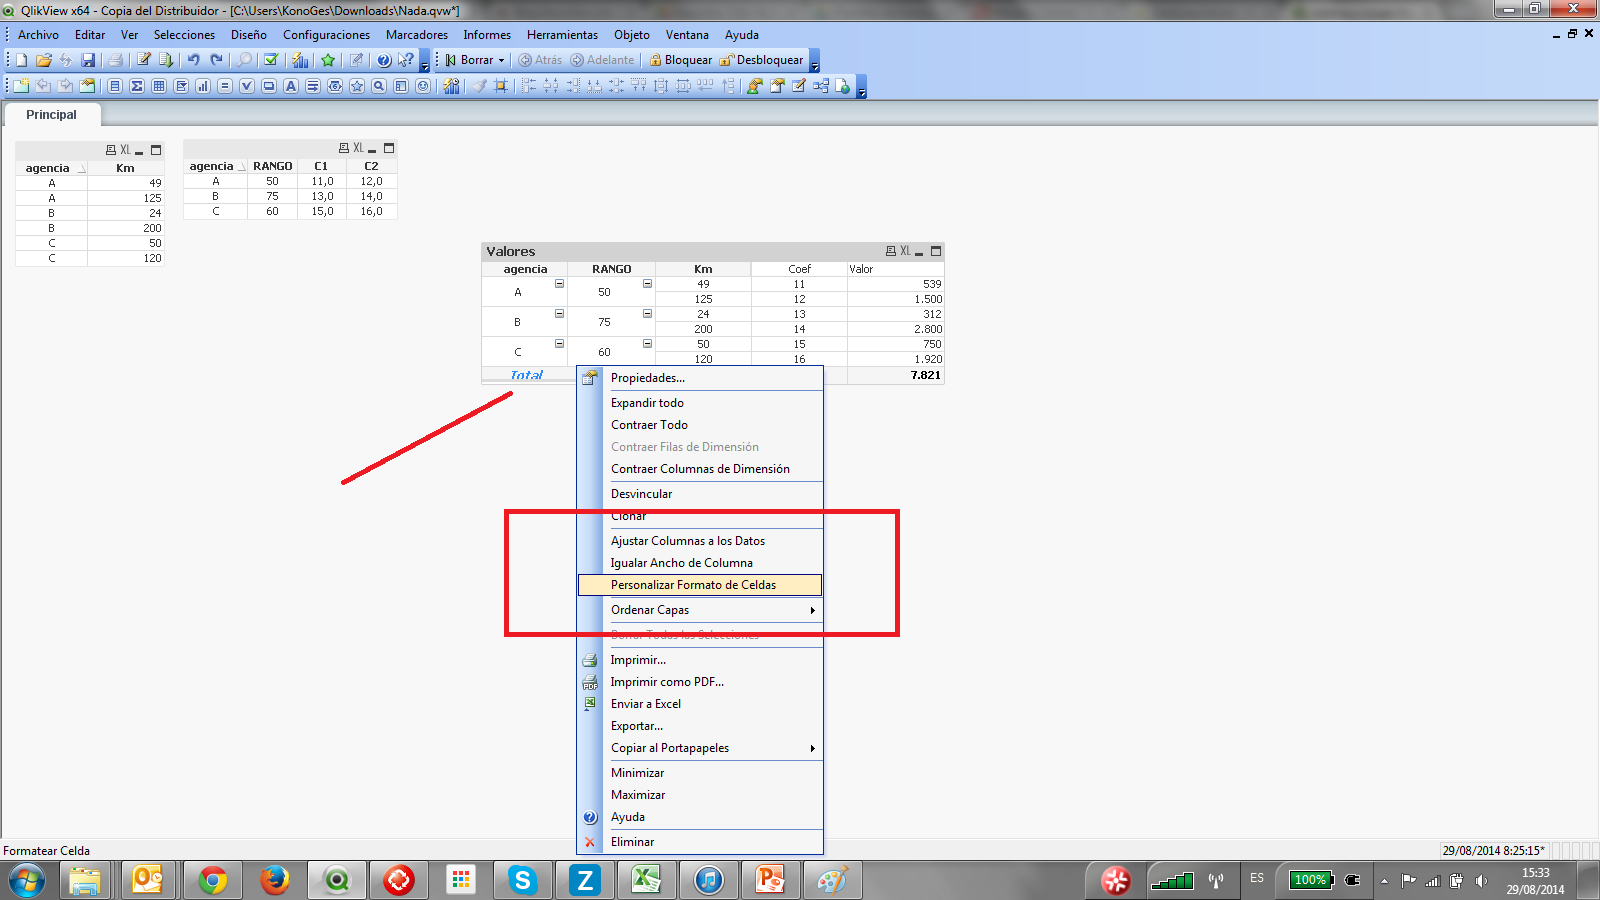The image size is (1600, 900).
Task: Collapse RANGO 50 row in Valores table
Action: (x=647, y=284)
